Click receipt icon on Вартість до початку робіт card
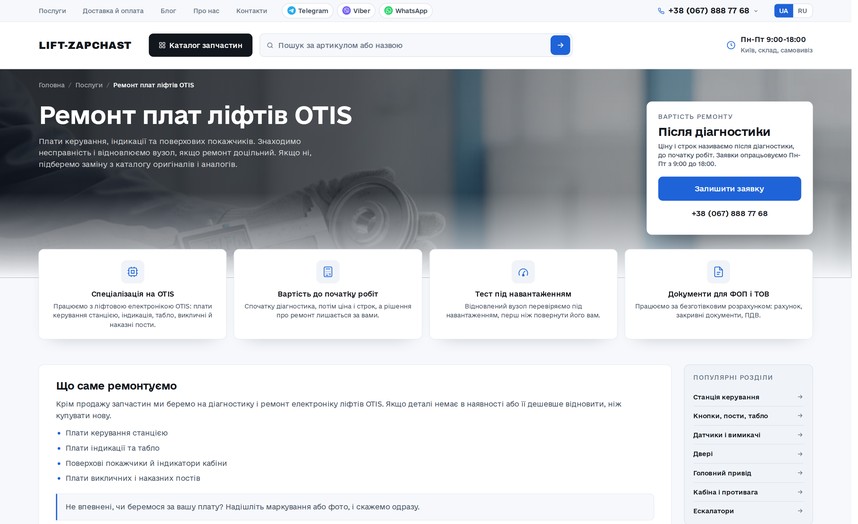This screenshot has height=524, width=858. coord(328,272)
